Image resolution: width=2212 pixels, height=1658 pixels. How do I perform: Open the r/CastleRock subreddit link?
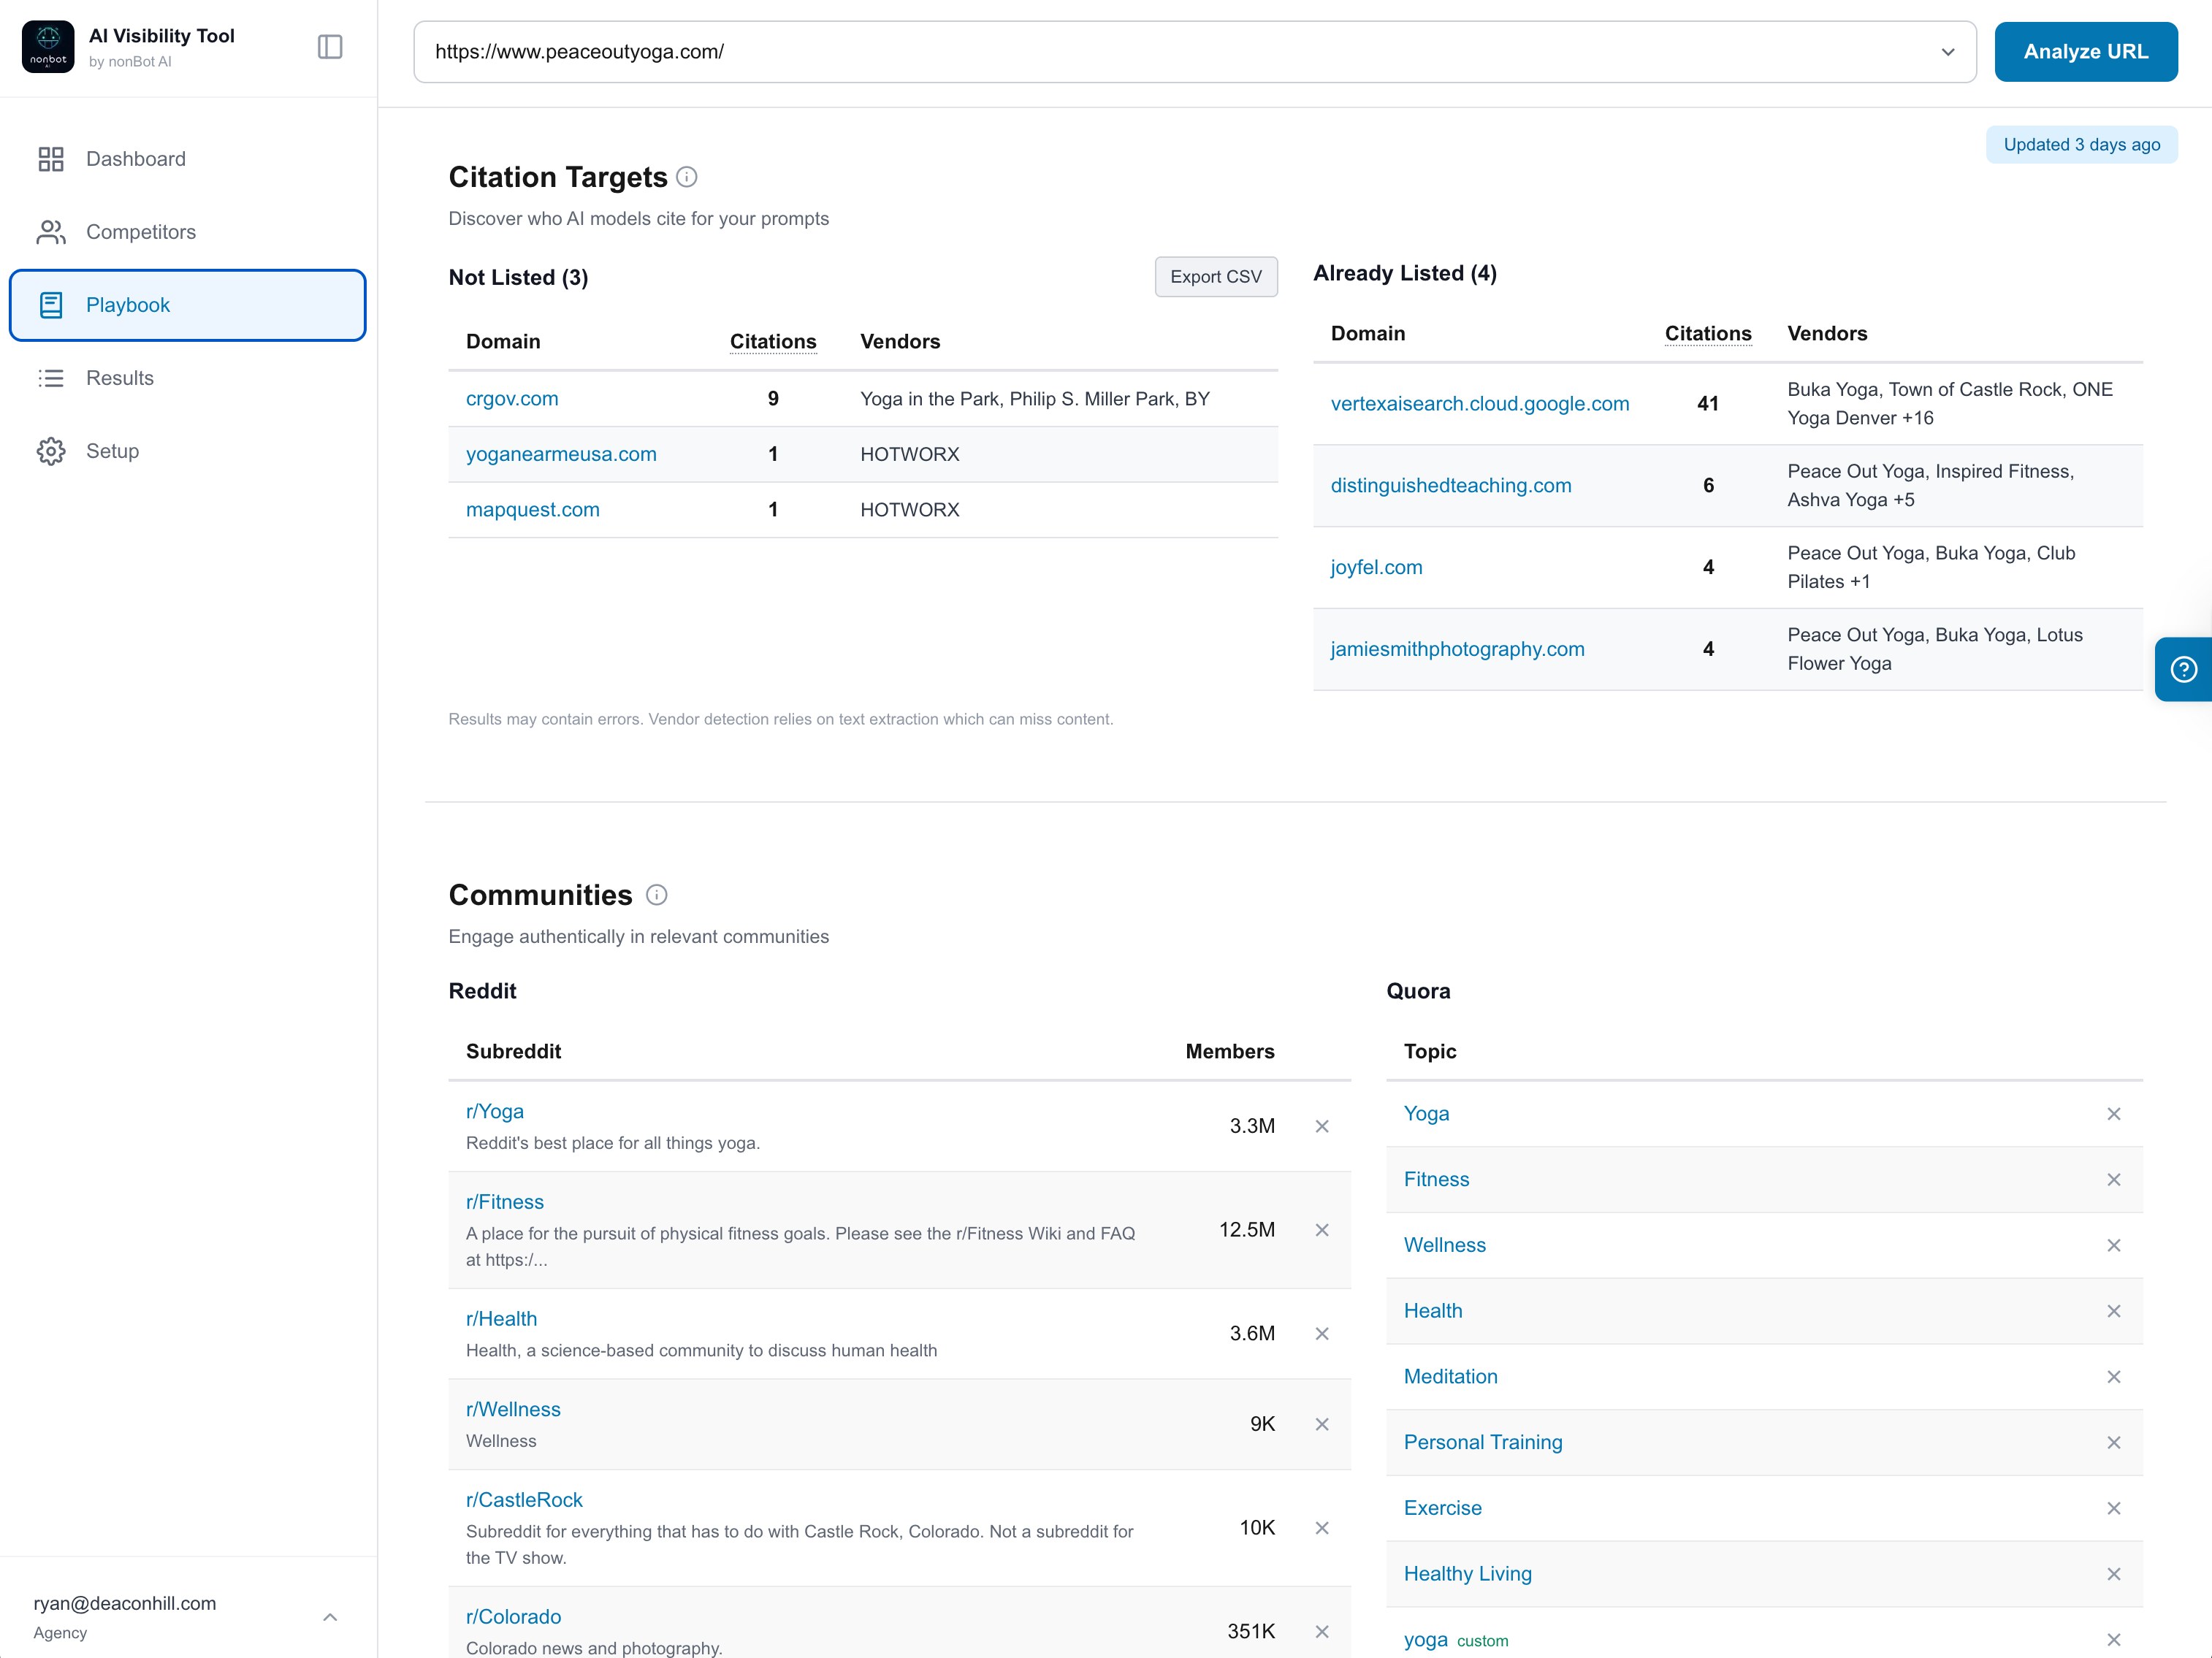[524, 1499]
